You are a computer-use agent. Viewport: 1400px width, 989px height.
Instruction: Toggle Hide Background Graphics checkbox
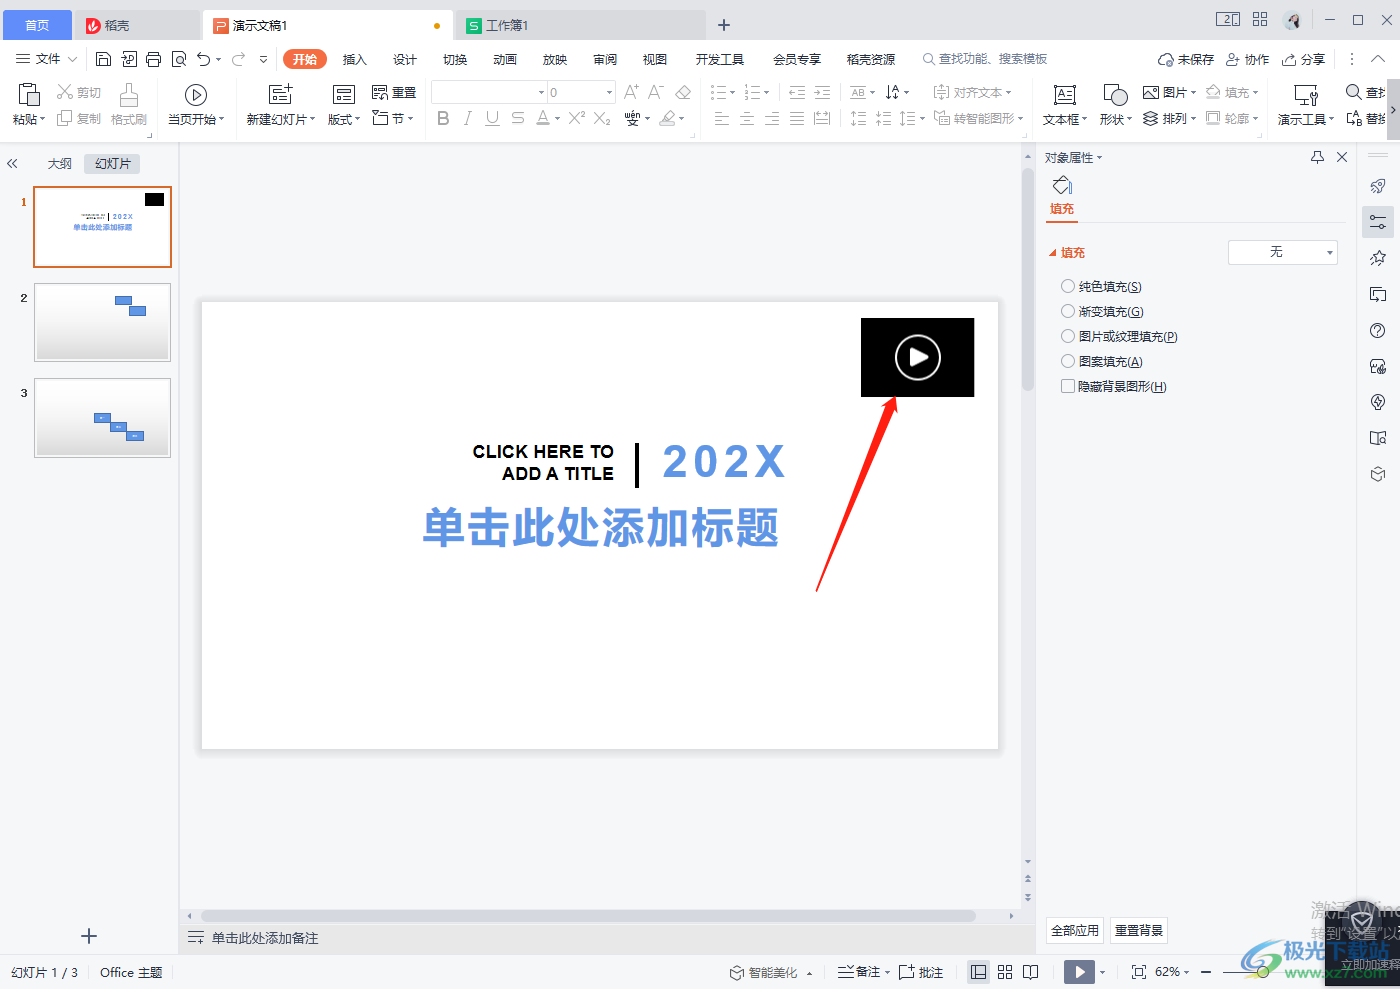click(x=1068, y=386)
